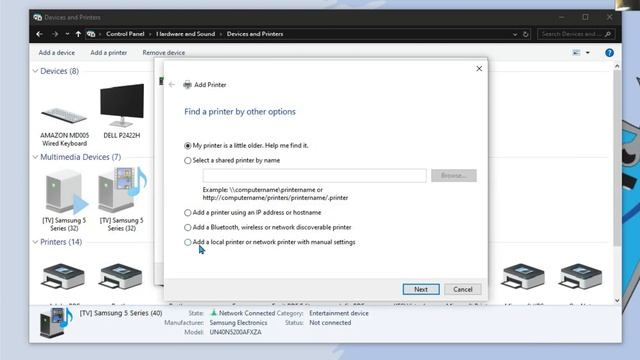This screenshot has width=640, height=360.
Task: Click the address bar Control Panel icon
Action: [91, 34]
